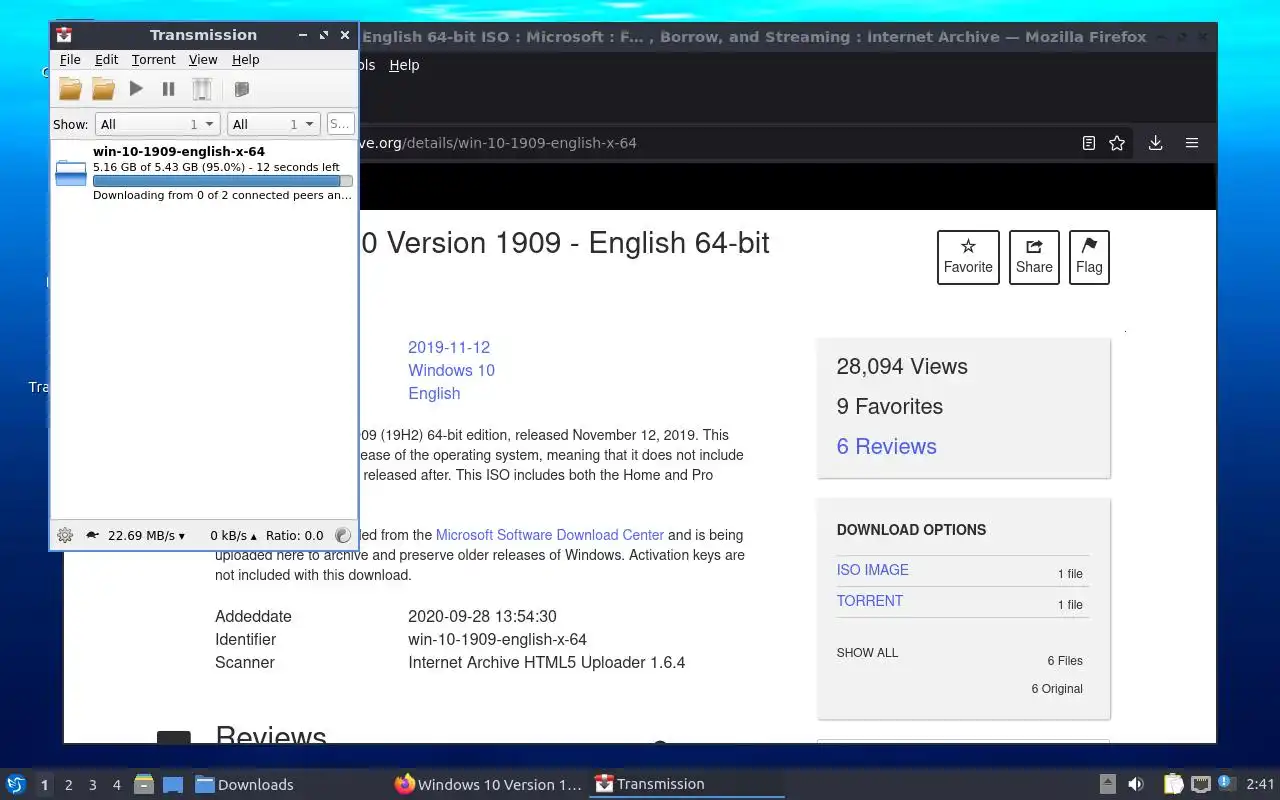Pause the torrent using the pause icon
The image size is (1280, 800).
(168, 89)
